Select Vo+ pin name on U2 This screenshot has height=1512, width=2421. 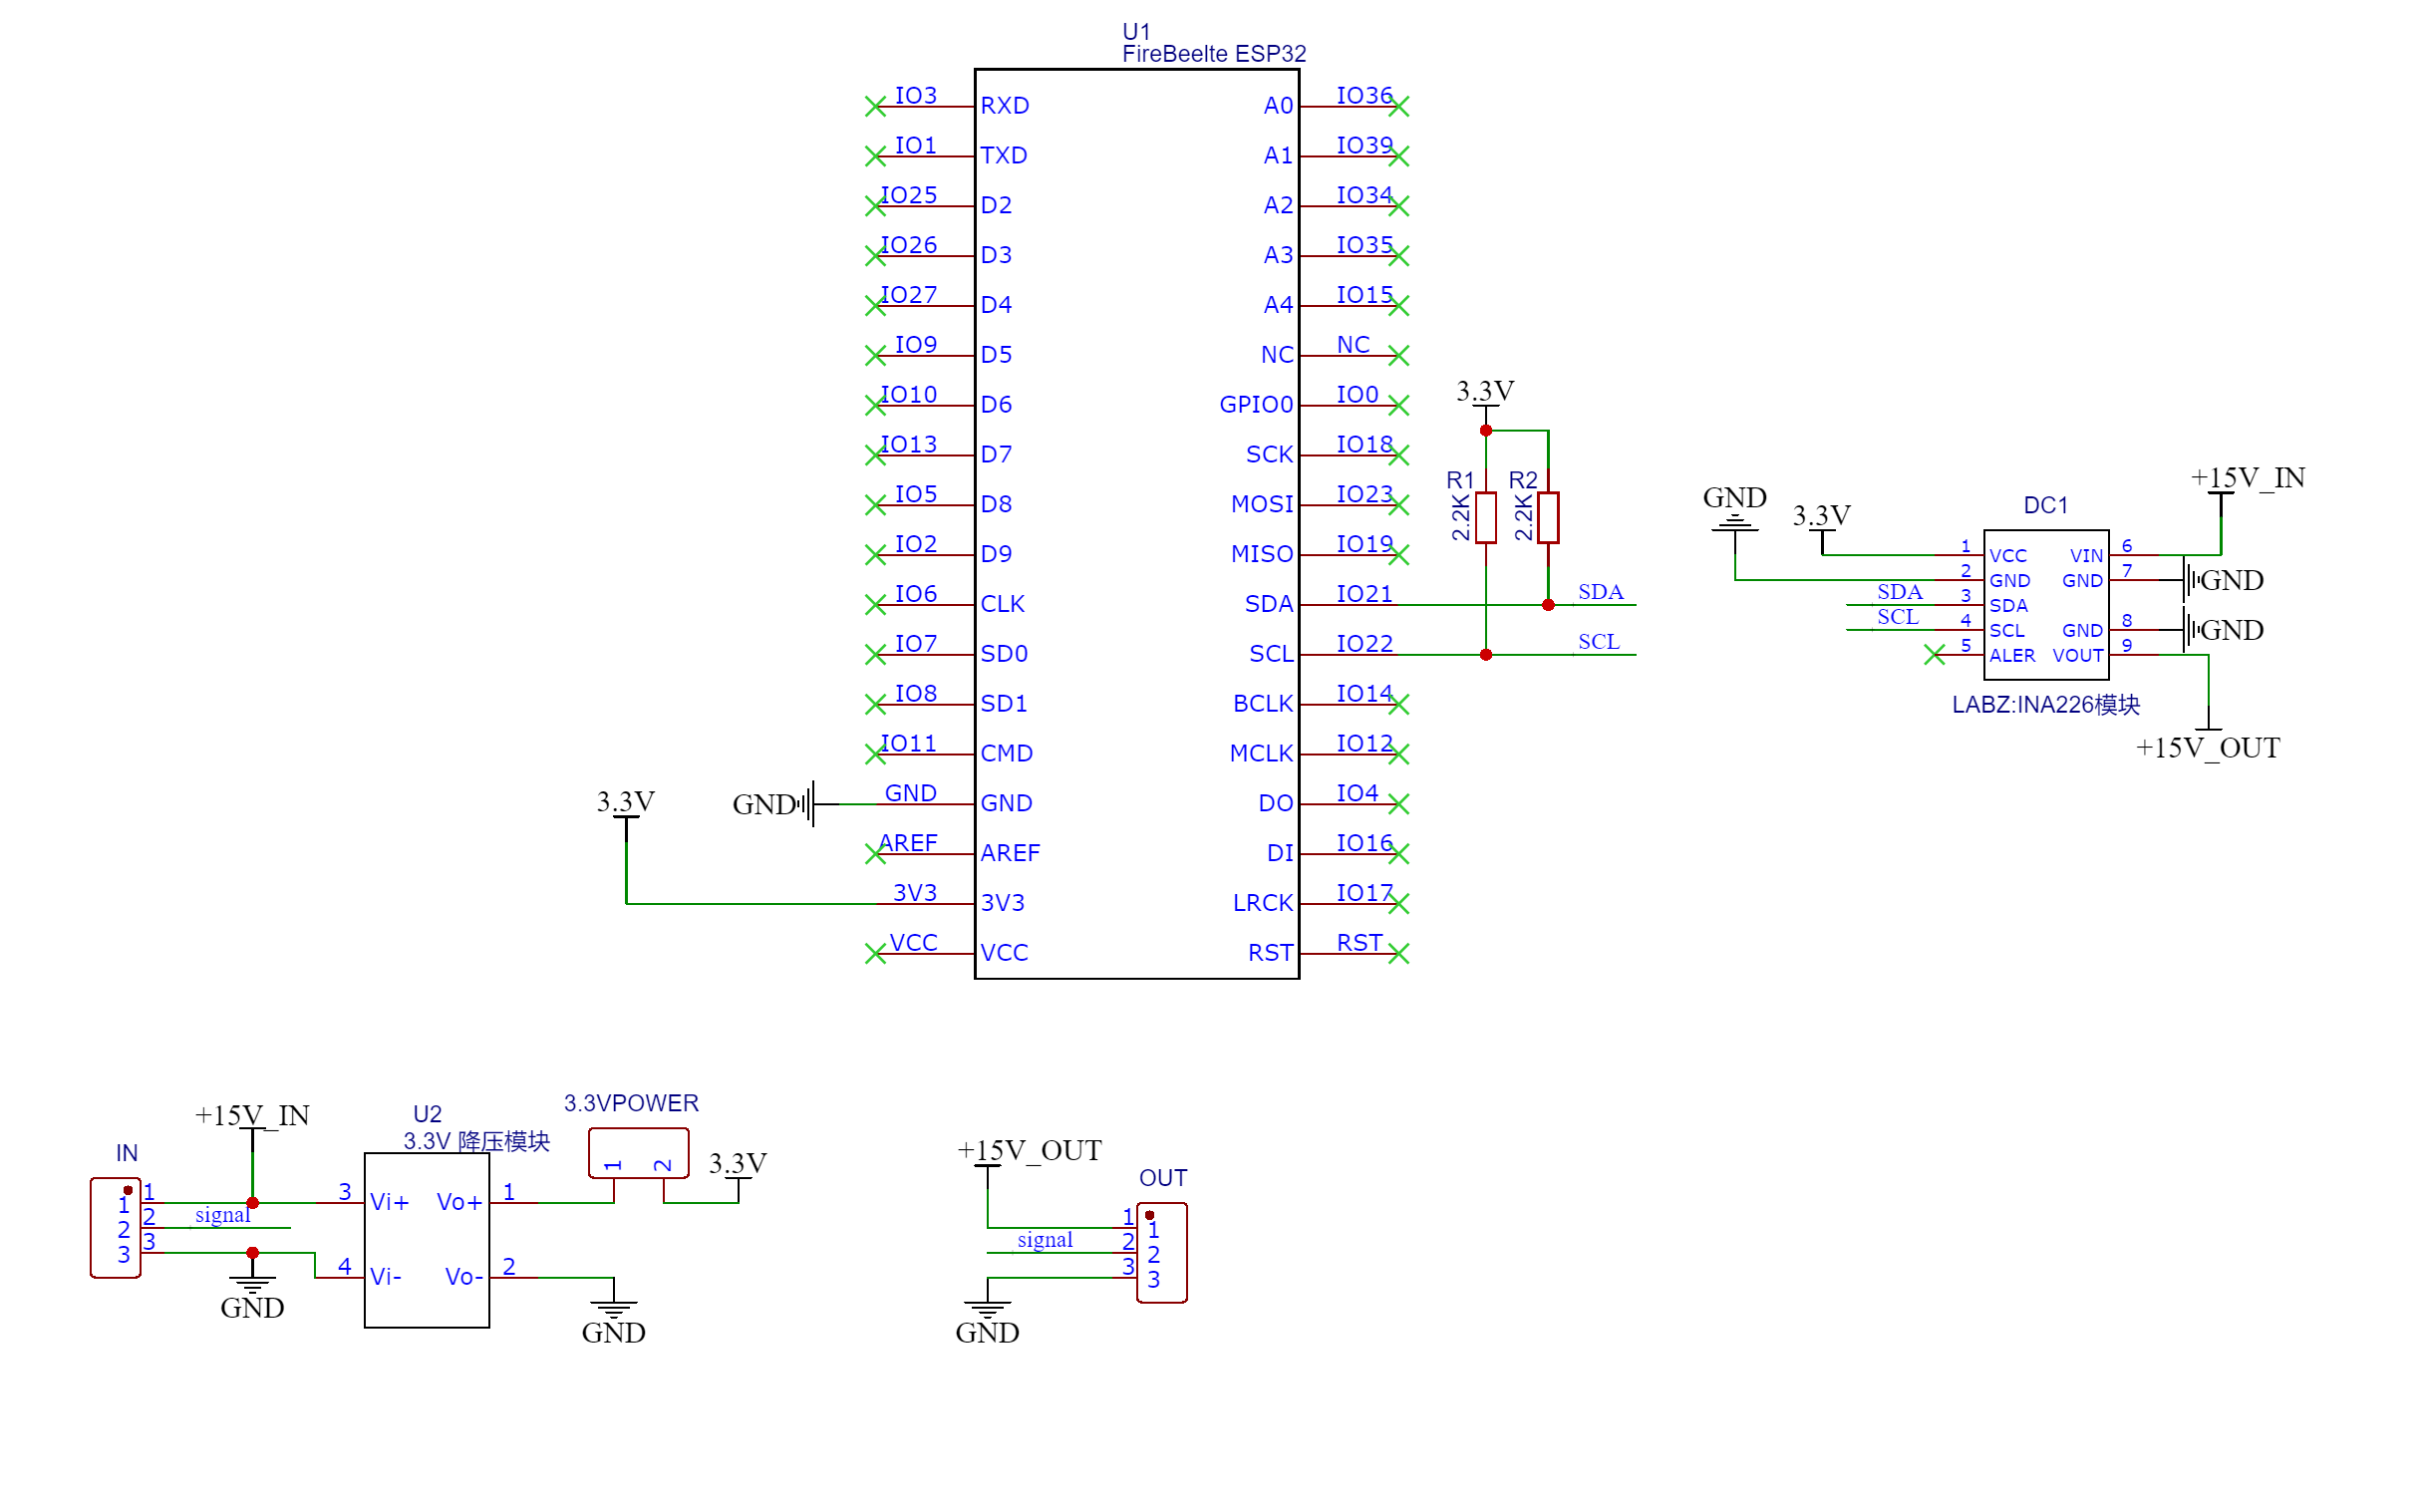[460, 1203]
